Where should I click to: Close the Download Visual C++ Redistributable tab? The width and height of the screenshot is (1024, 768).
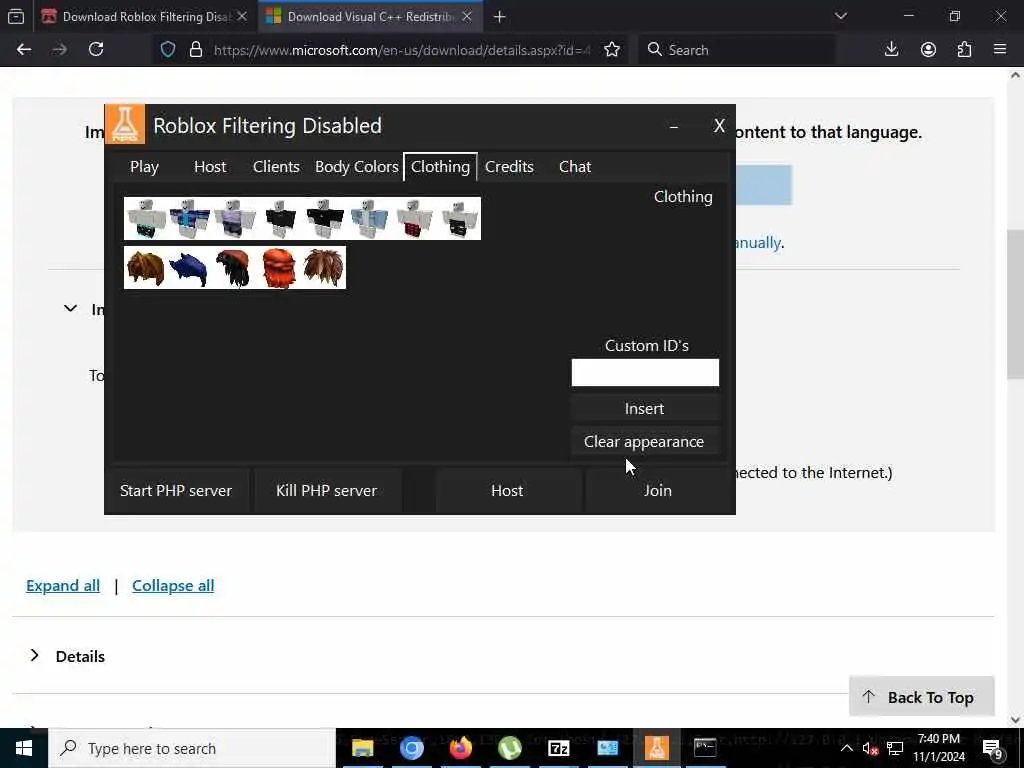(x=467, y=17)
